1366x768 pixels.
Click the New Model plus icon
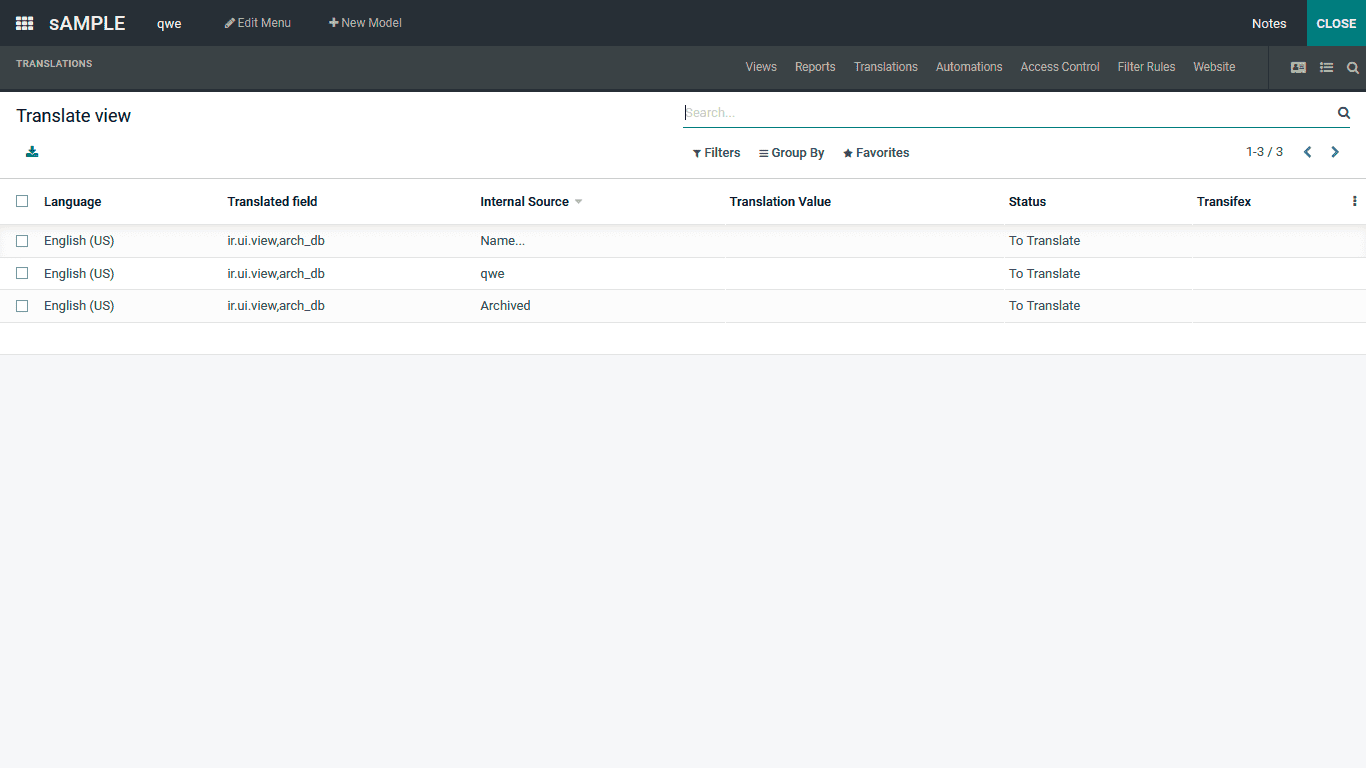pyautogui.click(x=333, y=22)
